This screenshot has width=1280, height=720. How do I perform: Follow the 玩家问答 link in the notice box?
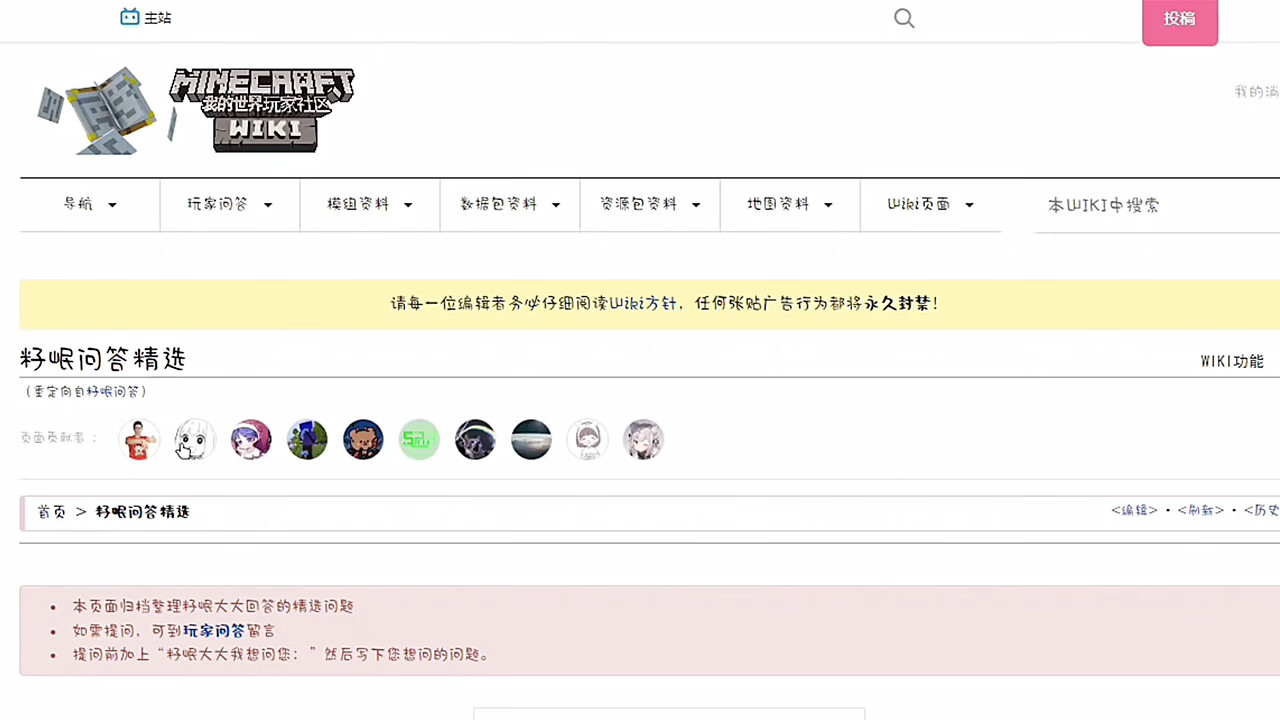[213, 631]
